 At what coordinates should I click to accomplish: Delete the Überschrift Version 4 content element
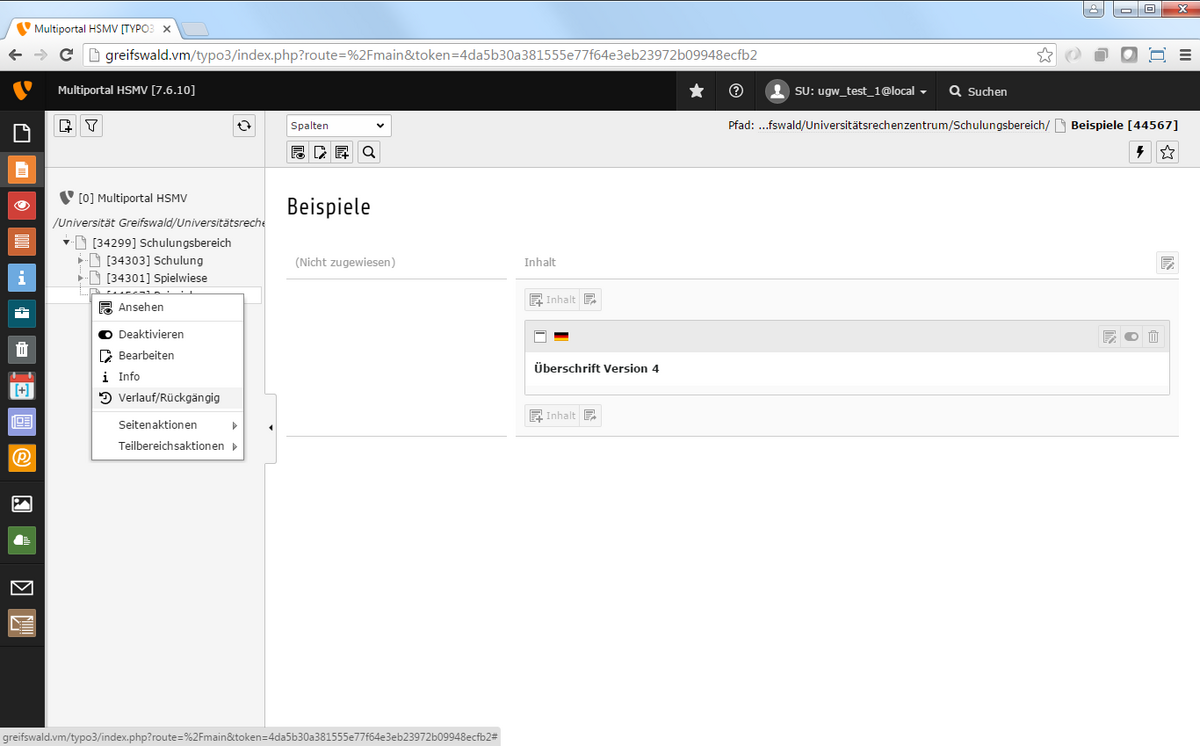[x=1153, y=337]
